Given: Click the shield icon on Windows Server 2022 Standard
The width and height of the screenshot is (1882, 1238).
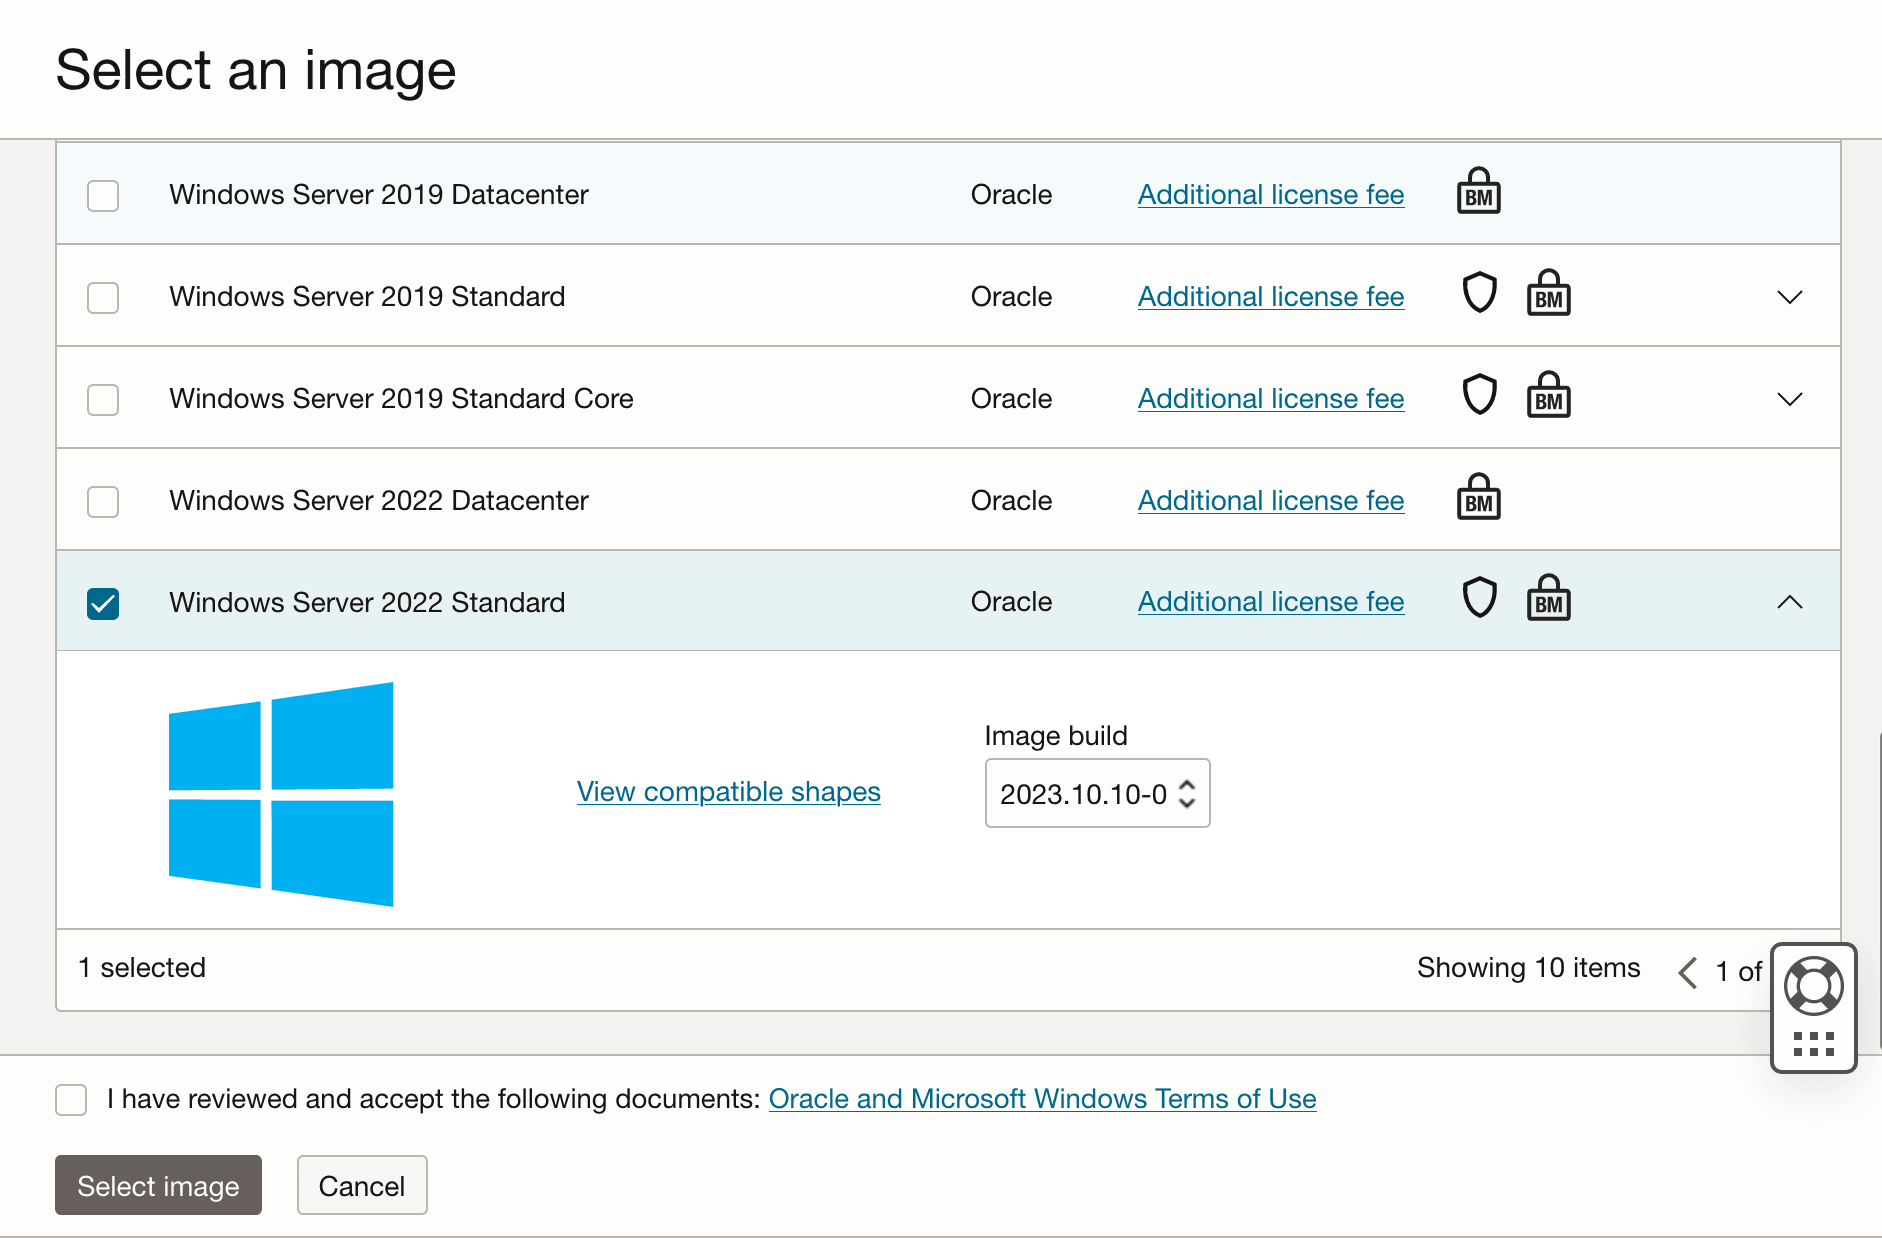Looking at the screenshot, I should pyautogui.click(x=1479, y=597).
